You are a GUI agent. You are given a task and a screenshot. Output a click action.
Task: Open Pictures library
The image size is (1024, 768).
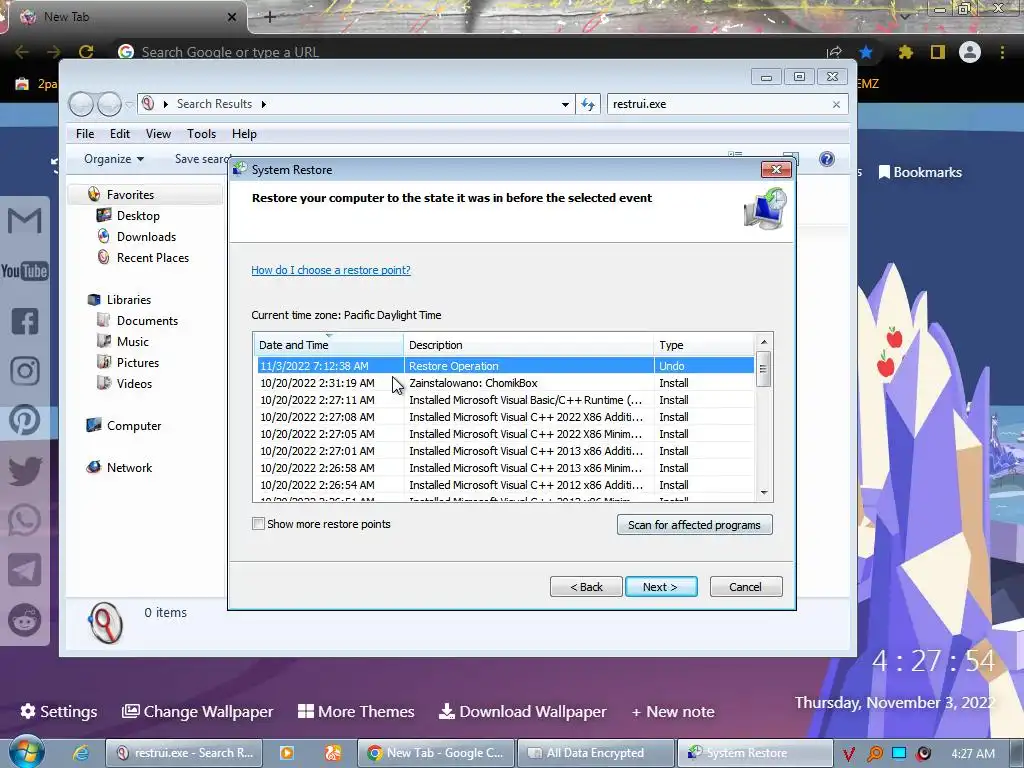138,362
